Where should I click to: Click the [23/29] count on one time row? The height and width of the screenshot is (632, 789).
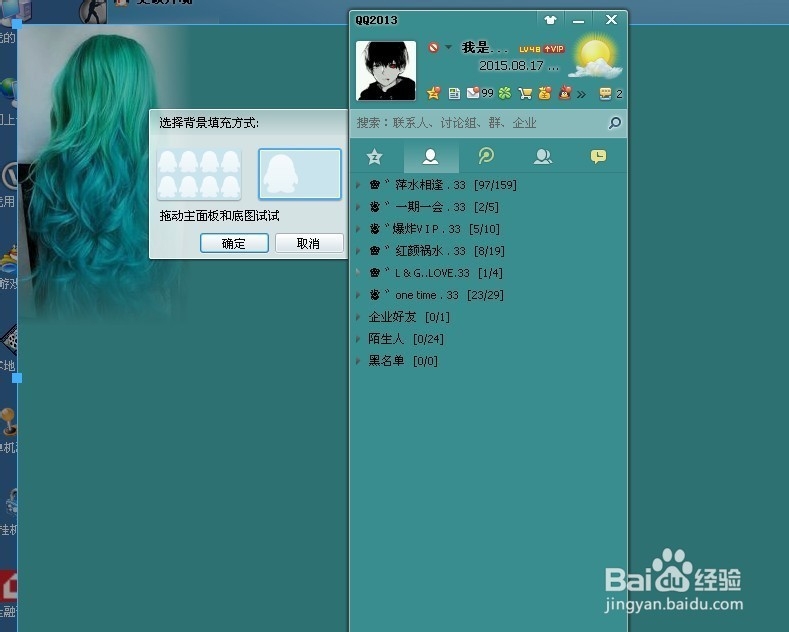point(486,295)
